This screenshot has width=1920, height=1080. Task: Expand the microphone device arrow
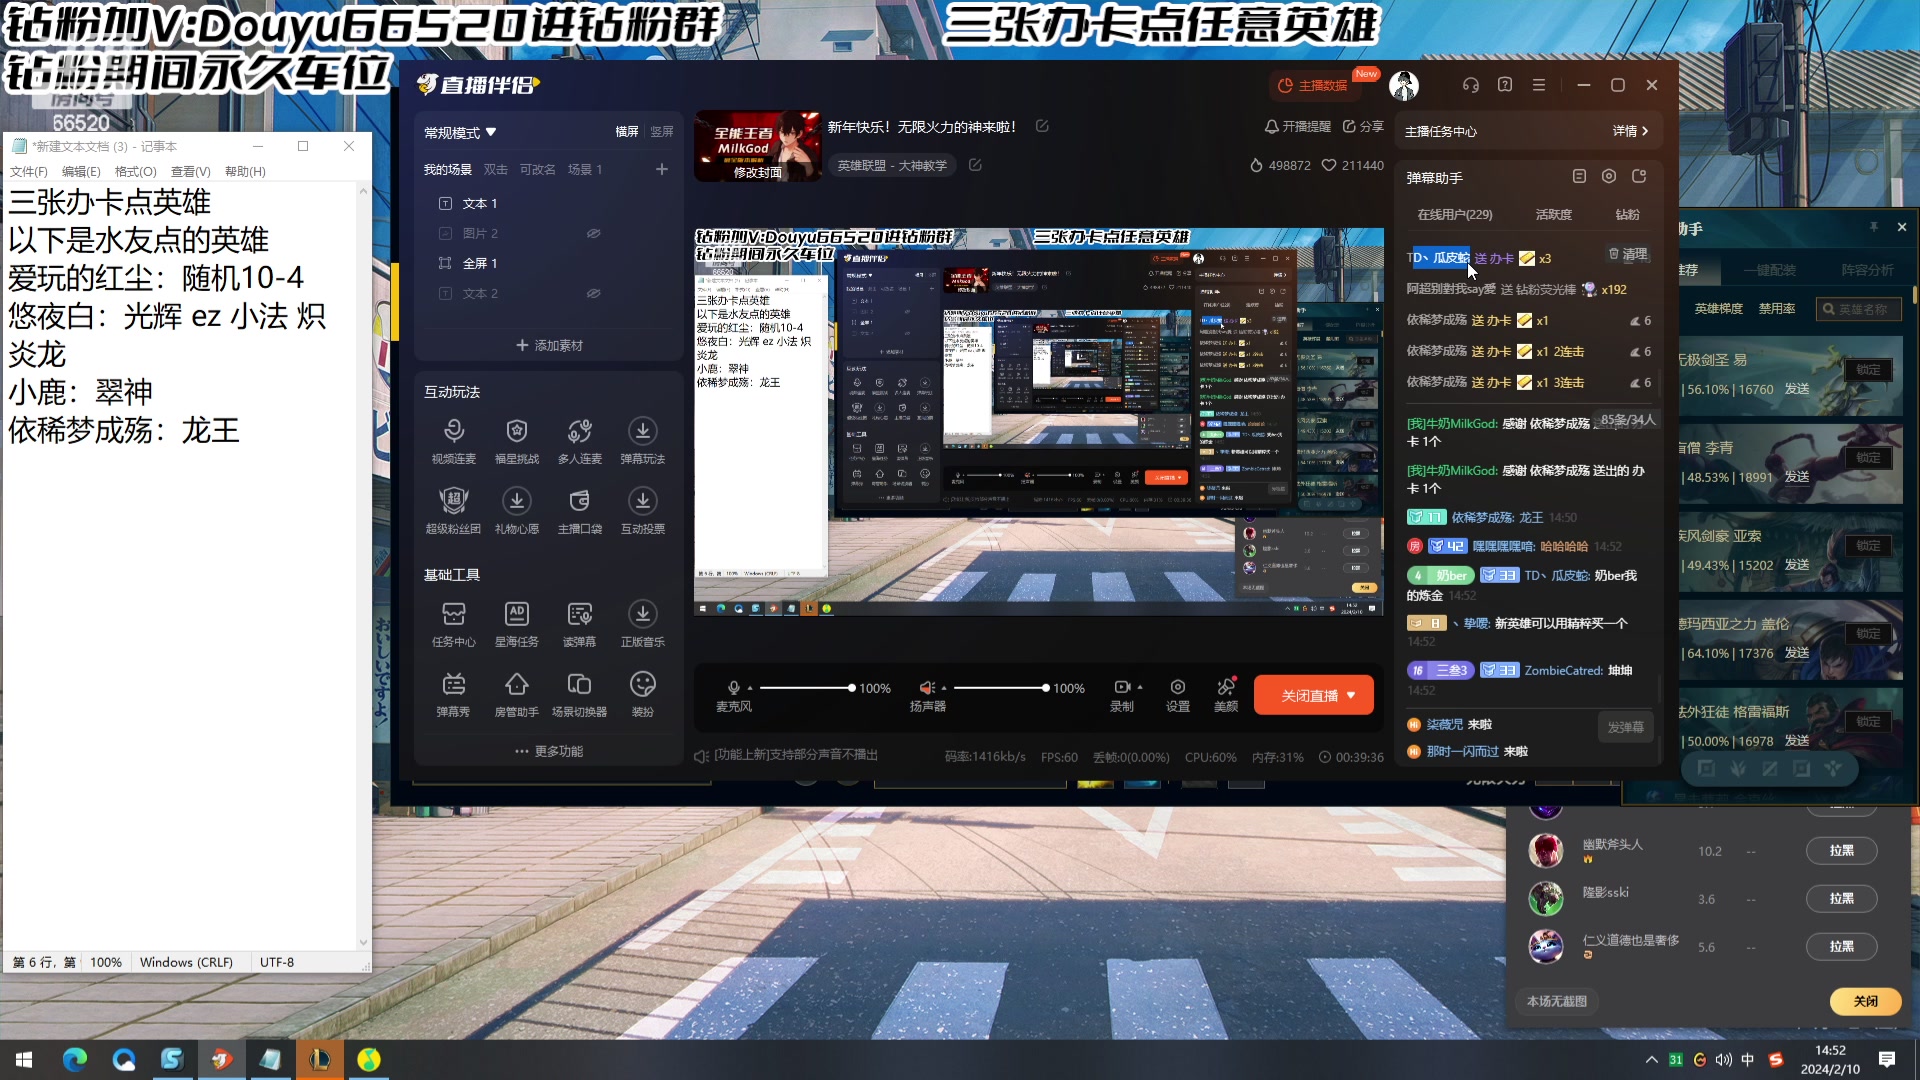750,688
